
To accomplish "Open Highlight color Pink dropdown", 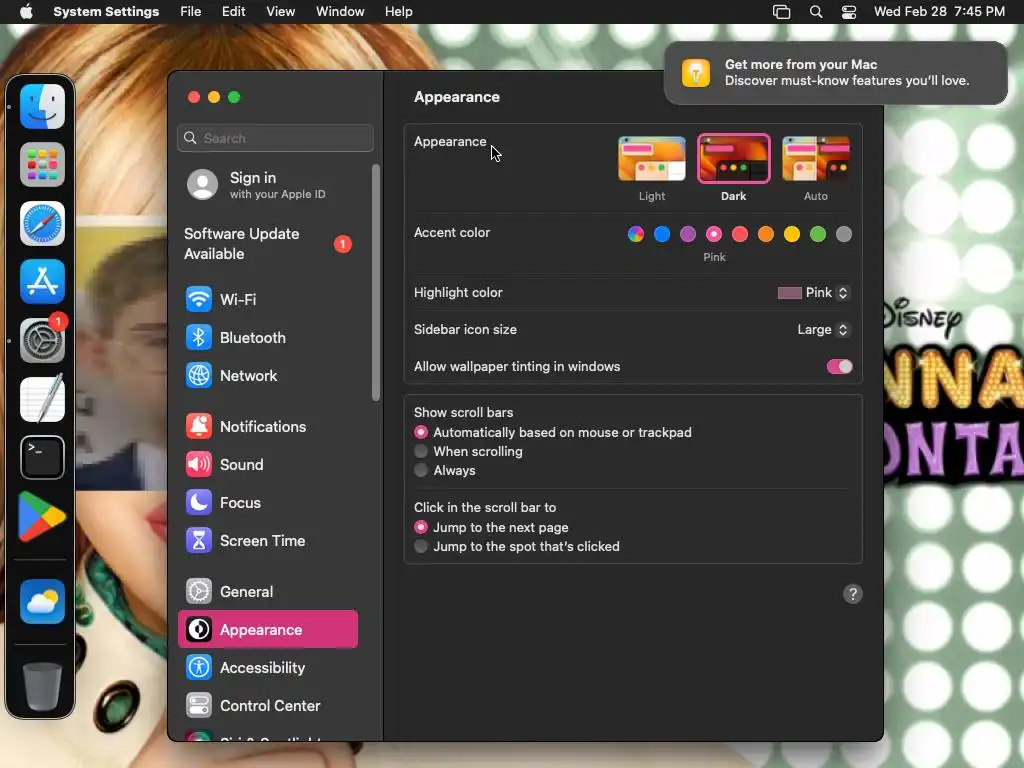I will tap(813, 293).
